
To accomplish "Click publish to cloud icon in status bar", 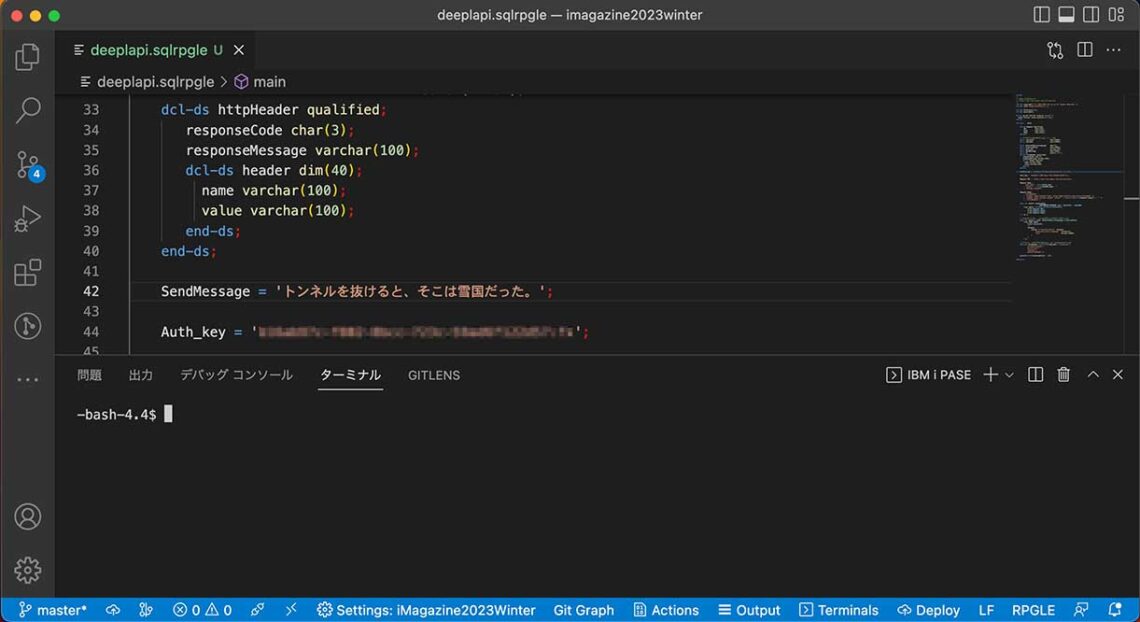I will (x=113, y=610).
